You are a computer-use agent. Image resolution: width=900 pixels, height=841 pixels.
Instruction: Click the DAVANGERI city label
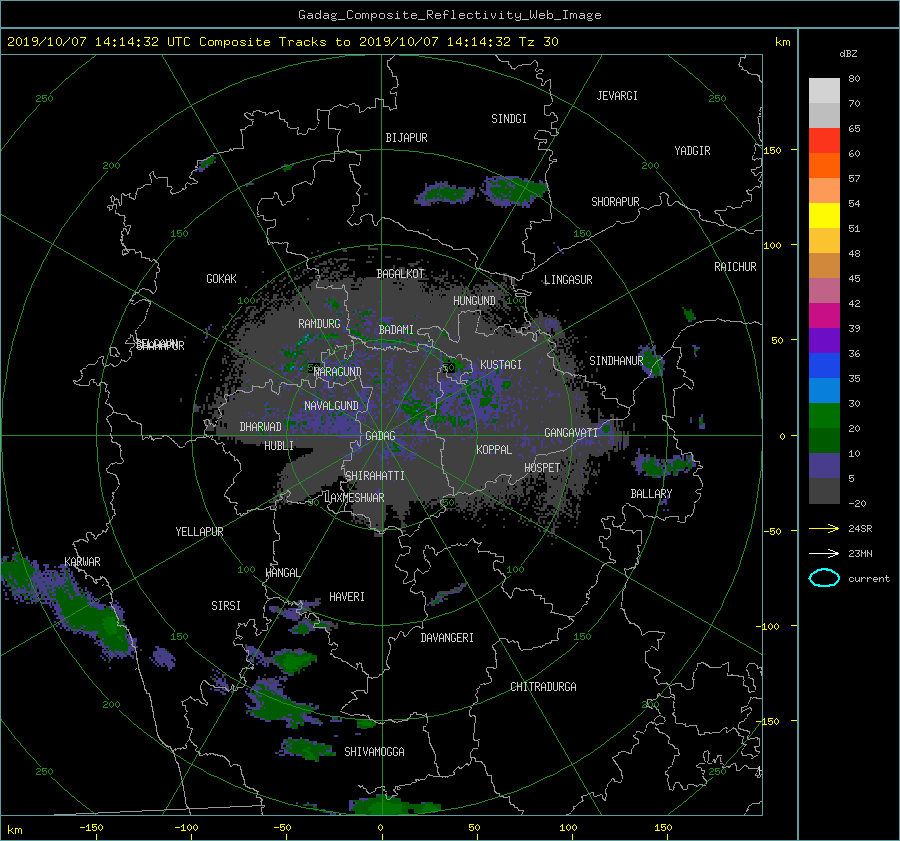(447, 638)
